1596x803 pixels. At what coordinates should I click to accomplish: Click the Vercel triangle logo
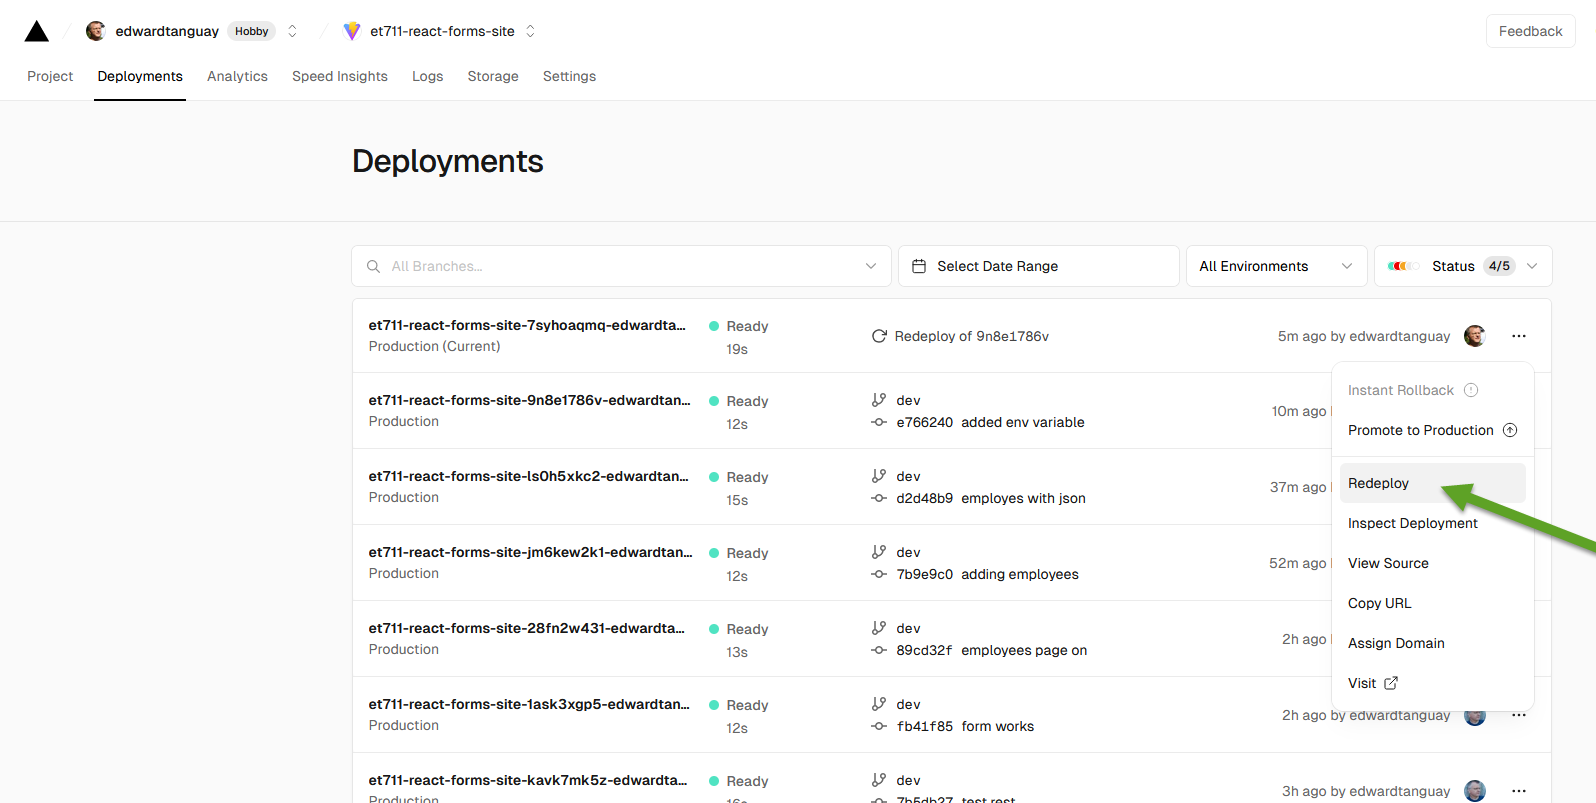click(37, 31)
